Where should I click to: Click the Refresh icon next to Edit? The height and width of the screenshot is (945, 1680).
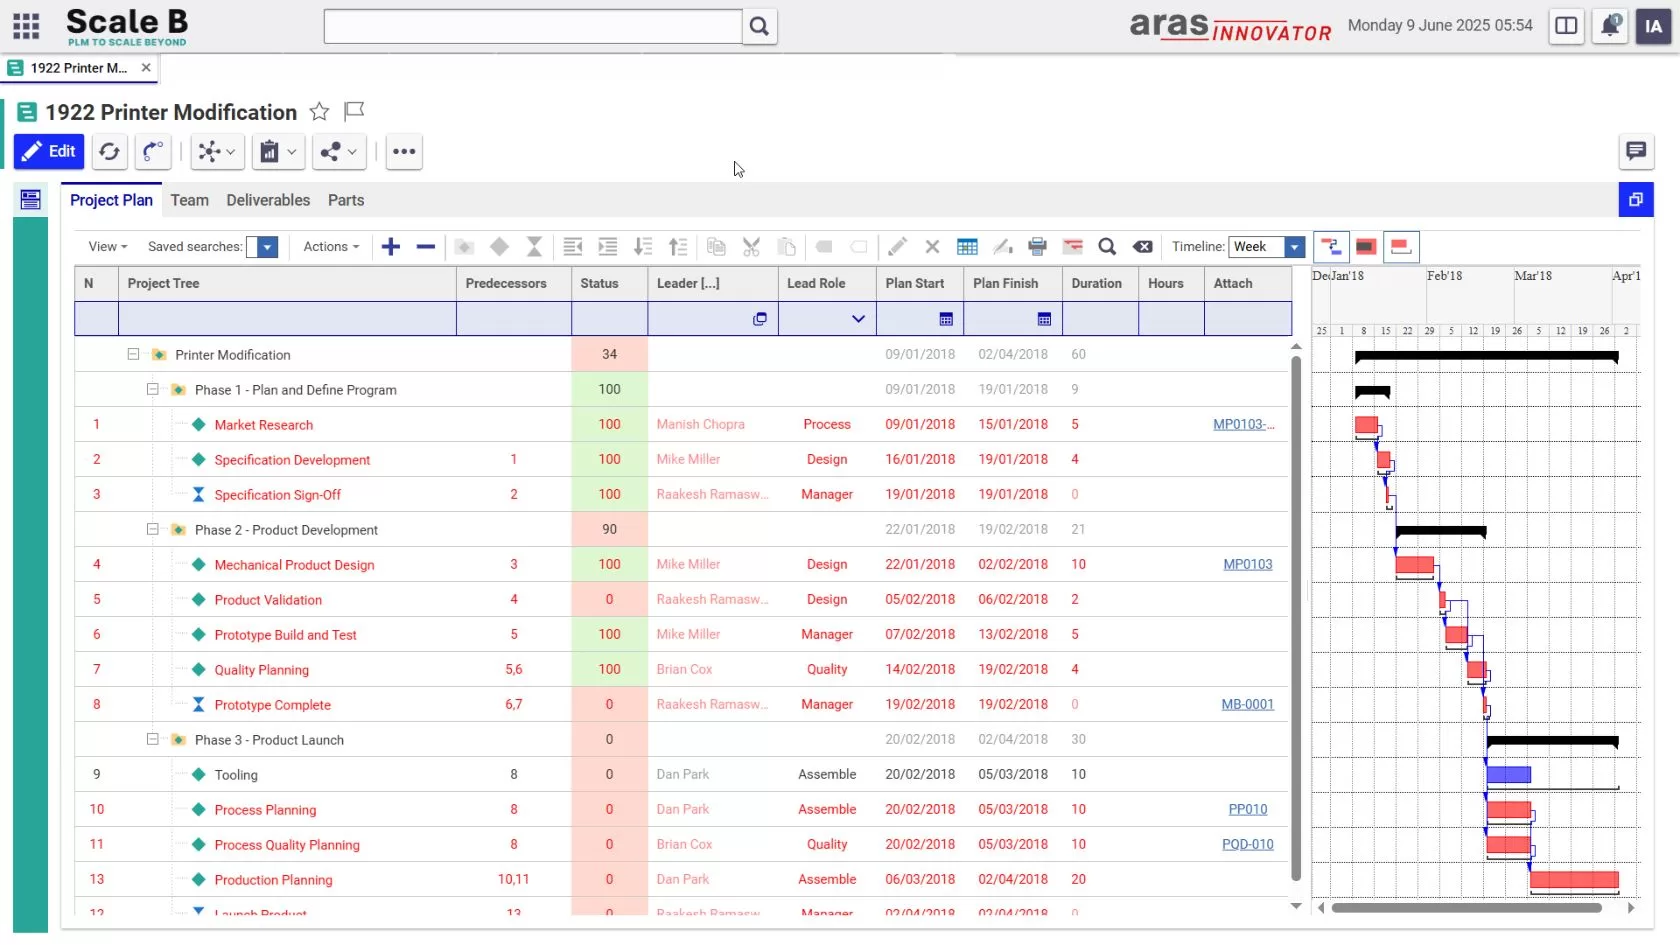coord(109,152)
